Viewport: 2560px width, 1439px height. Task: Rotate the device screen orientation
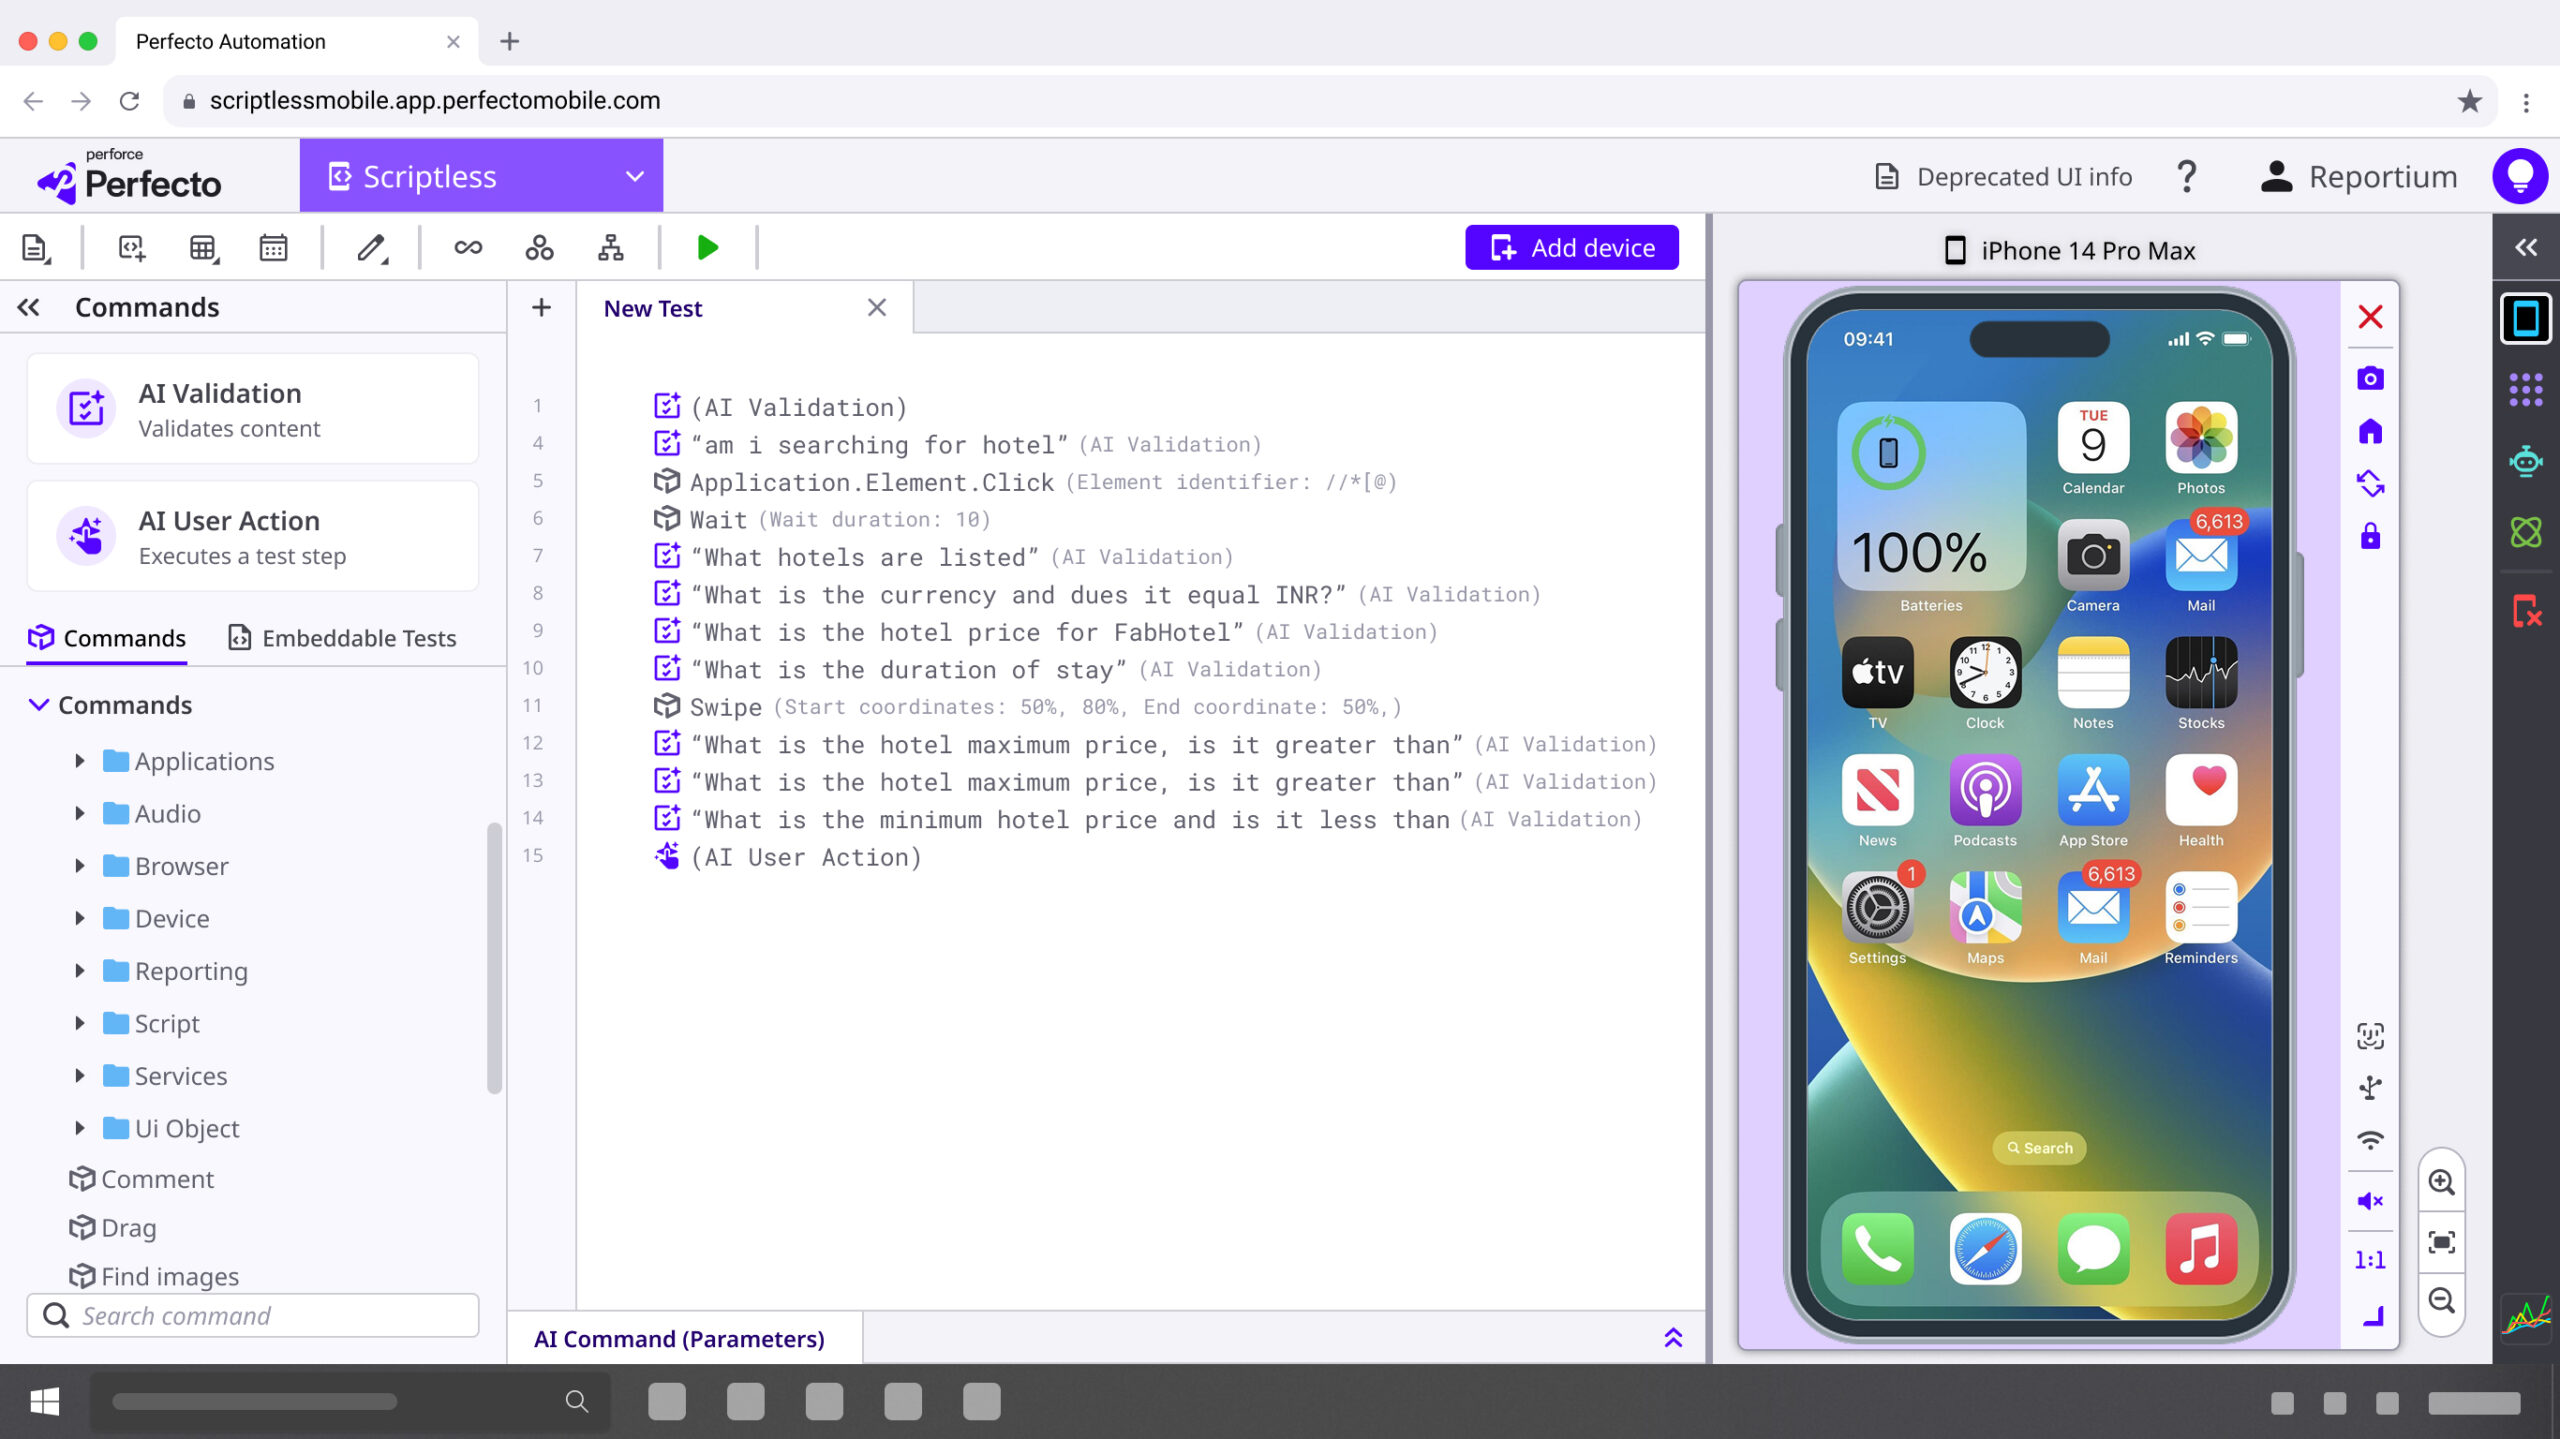(x=2371, y=484)
